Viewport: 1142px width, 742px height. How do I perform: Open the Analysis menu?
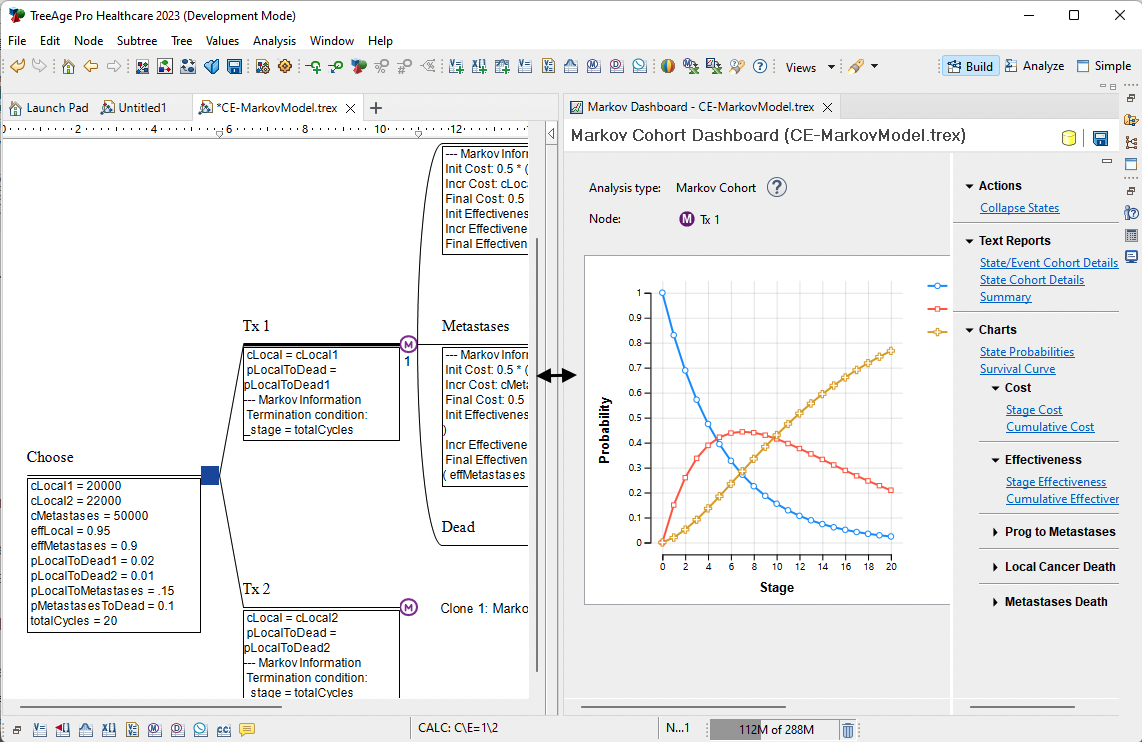coord(274,41)
